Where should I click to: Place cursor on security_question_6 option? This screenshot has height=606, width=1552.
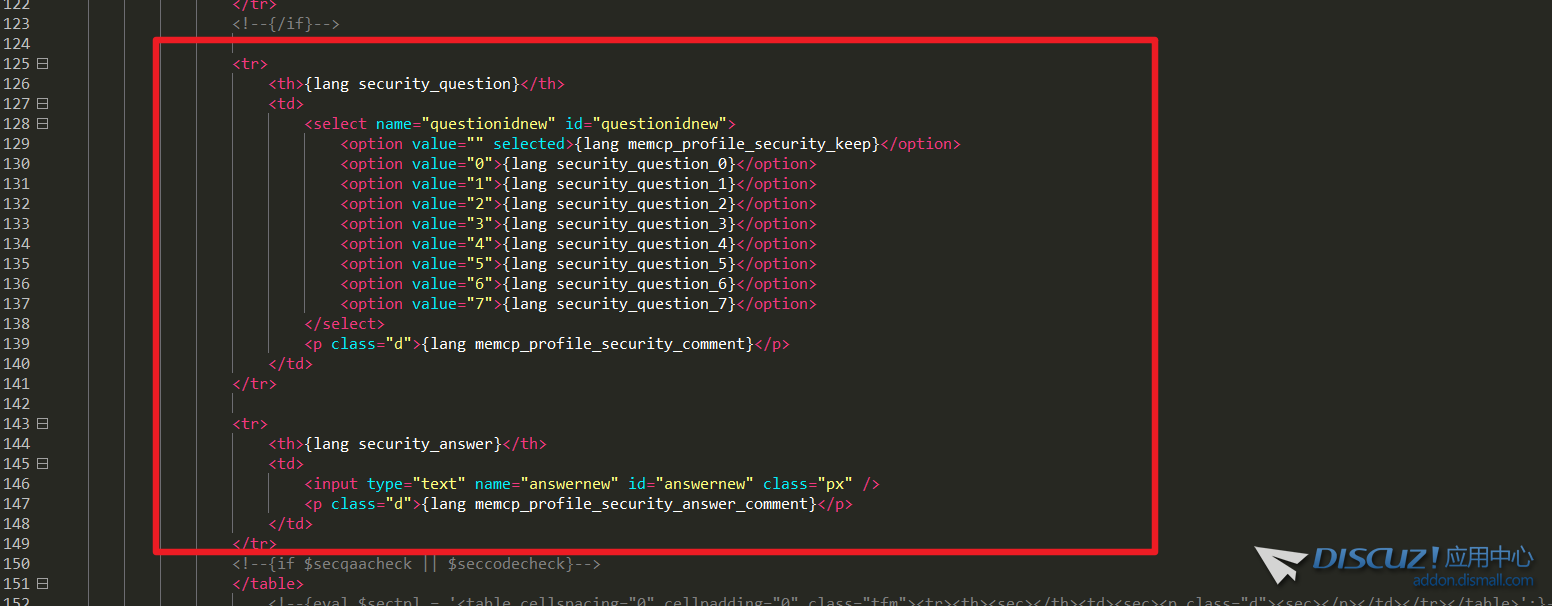[x=578, y=284]
